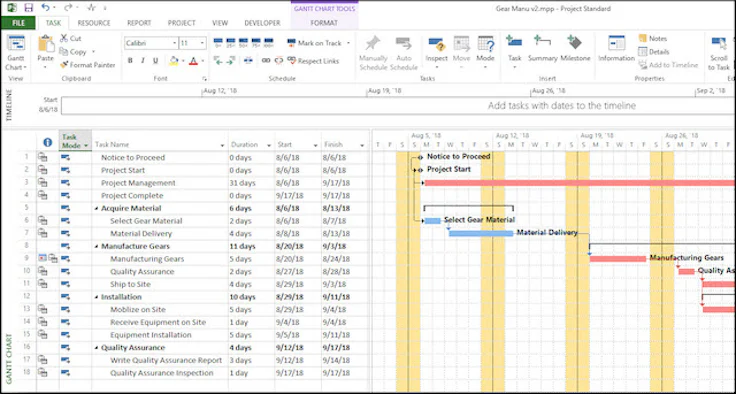Image resolution: width=736 pixels, height=394 pixels.
Task: Open Gantt Chart Tools FORMAT tab
Action: pos(324,23)
